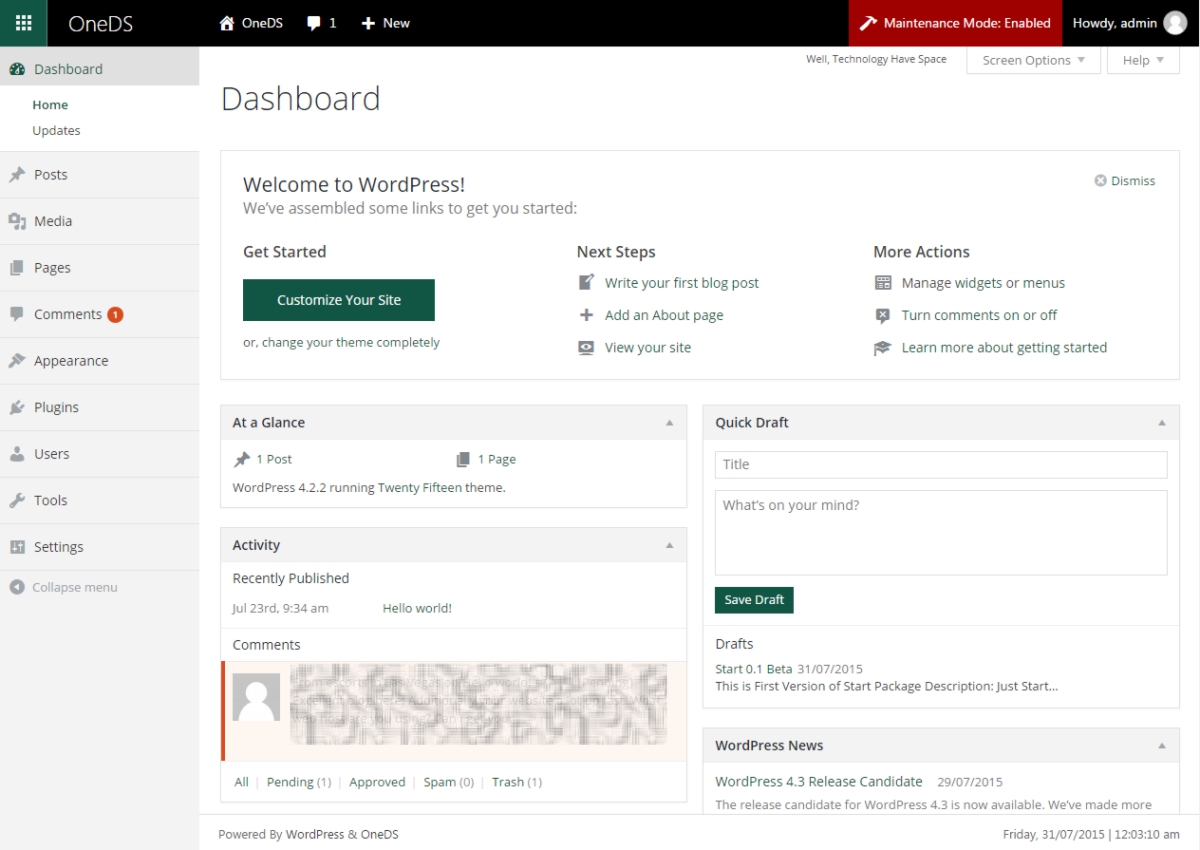Open Updates submenu under Dashboard
The height and width of the screenshot is (850, 1200).
tap(56, 131)
